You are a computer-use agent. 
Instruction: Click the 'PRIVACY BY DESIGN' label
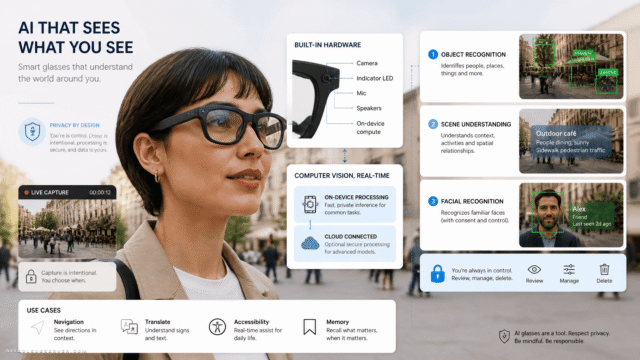point(75,125)
